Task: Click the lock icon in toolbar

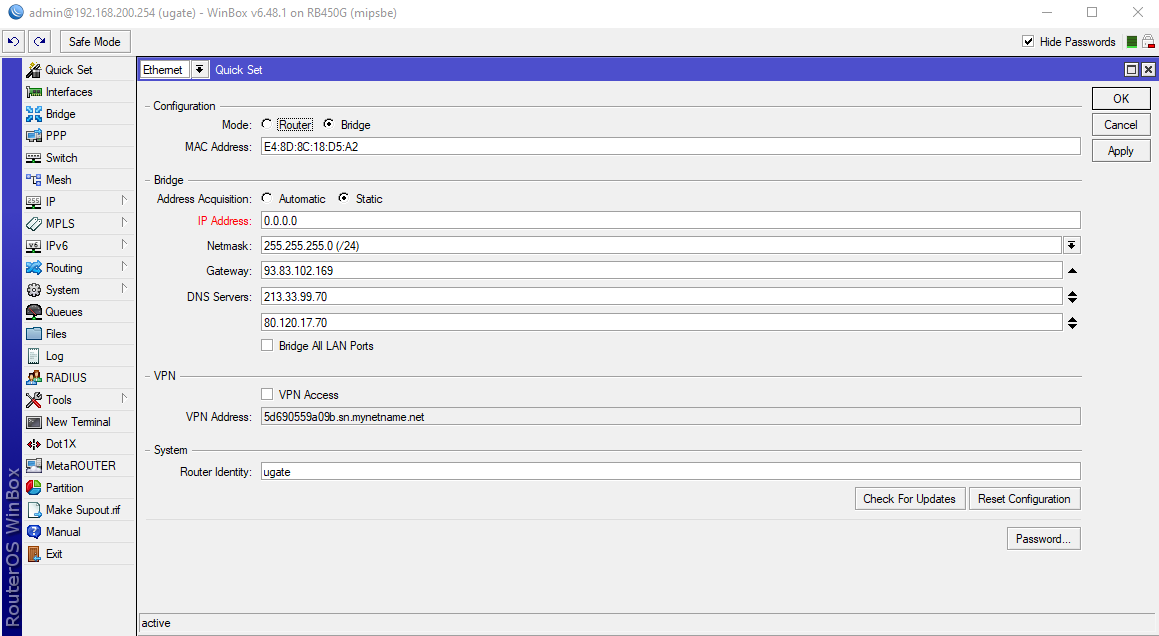Action: coord(1148,41)
